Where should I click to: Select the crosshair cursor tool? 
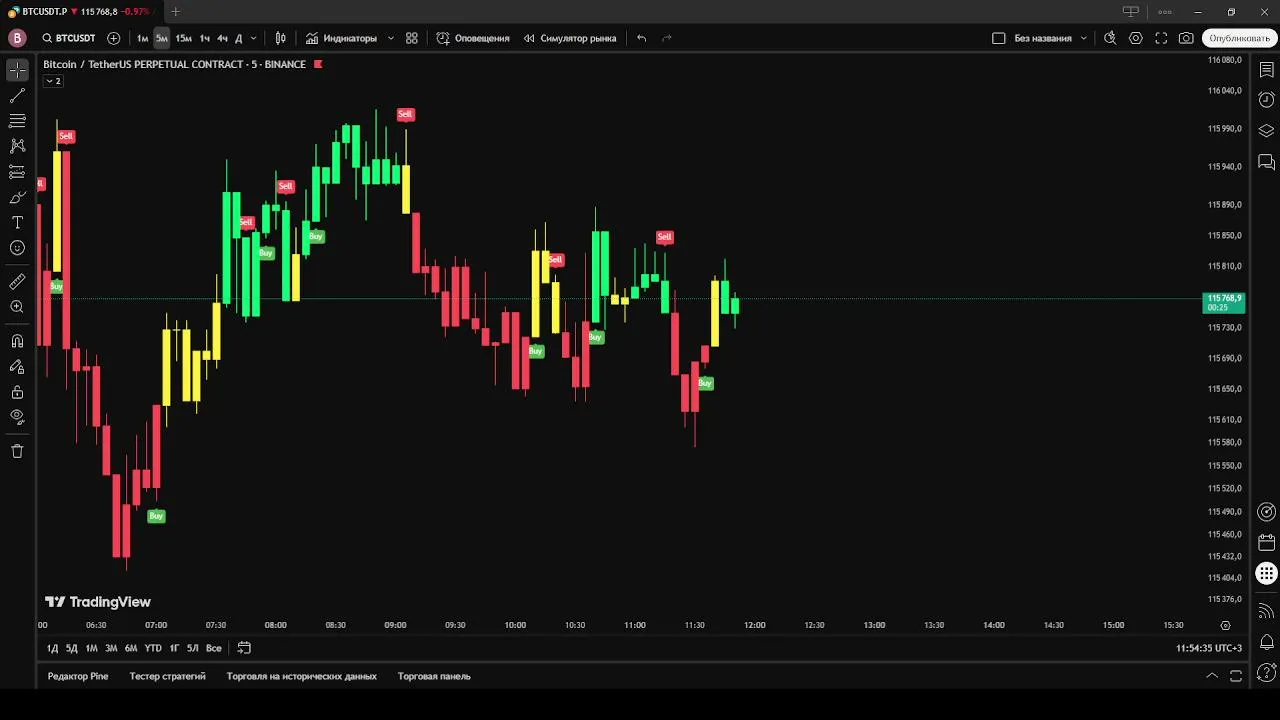pyautogui.click(x=17, y=70)
